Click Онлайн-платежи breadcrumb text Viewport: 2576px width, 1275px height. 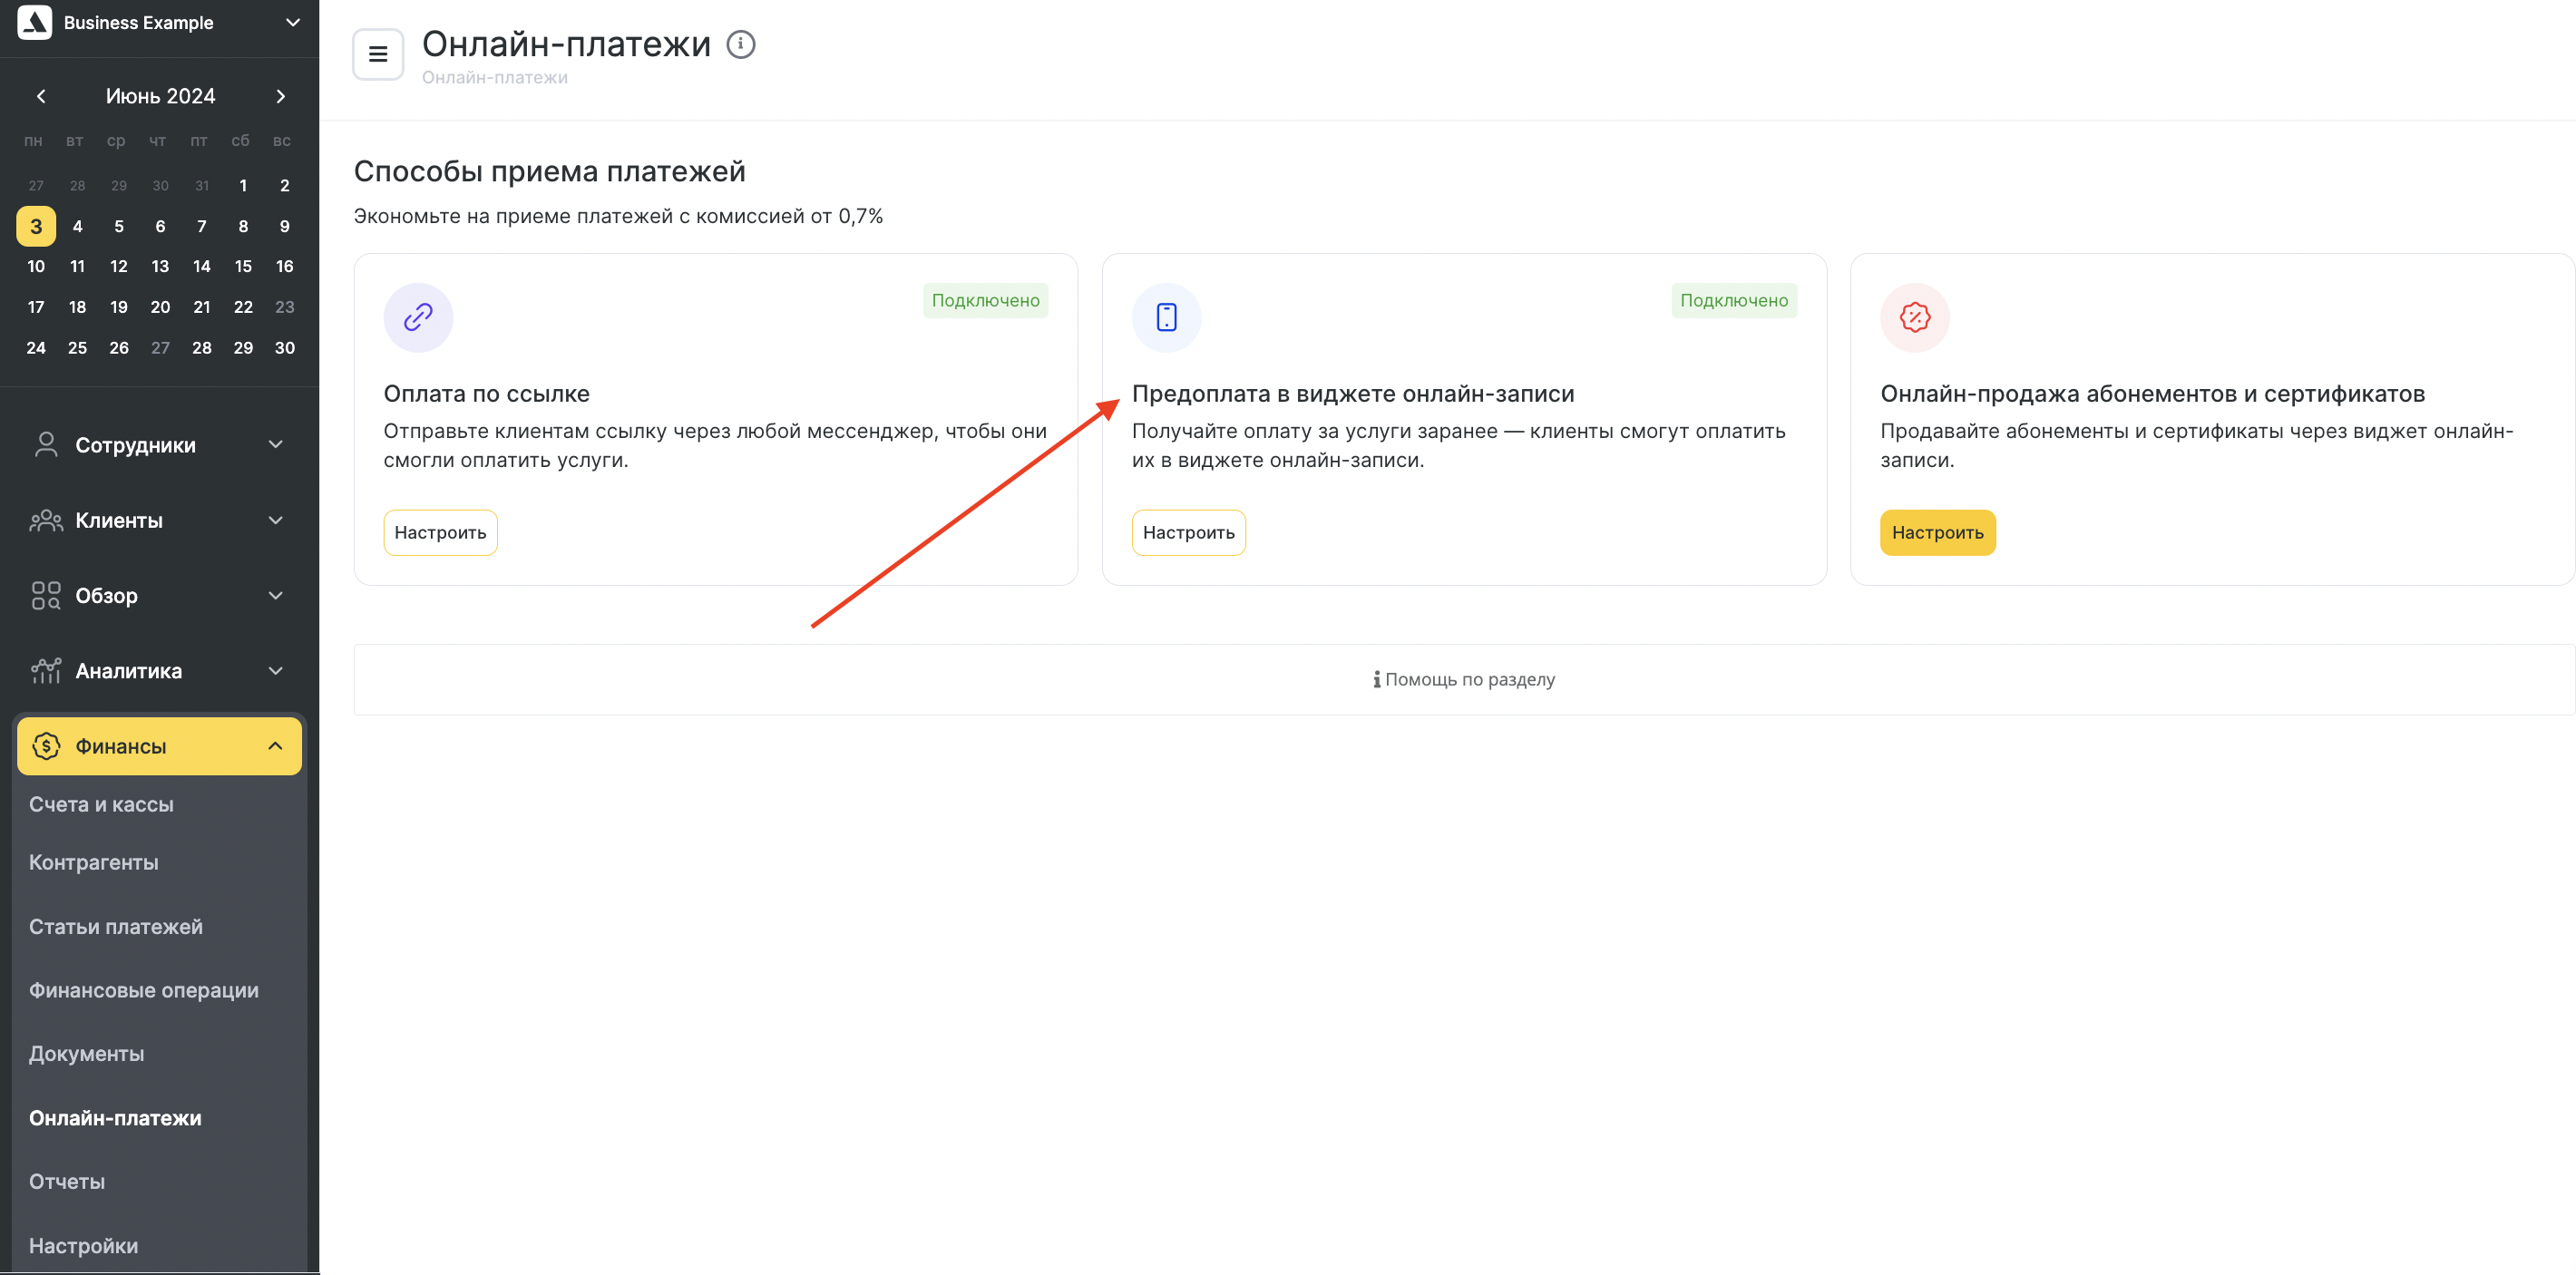click(495, 77)
